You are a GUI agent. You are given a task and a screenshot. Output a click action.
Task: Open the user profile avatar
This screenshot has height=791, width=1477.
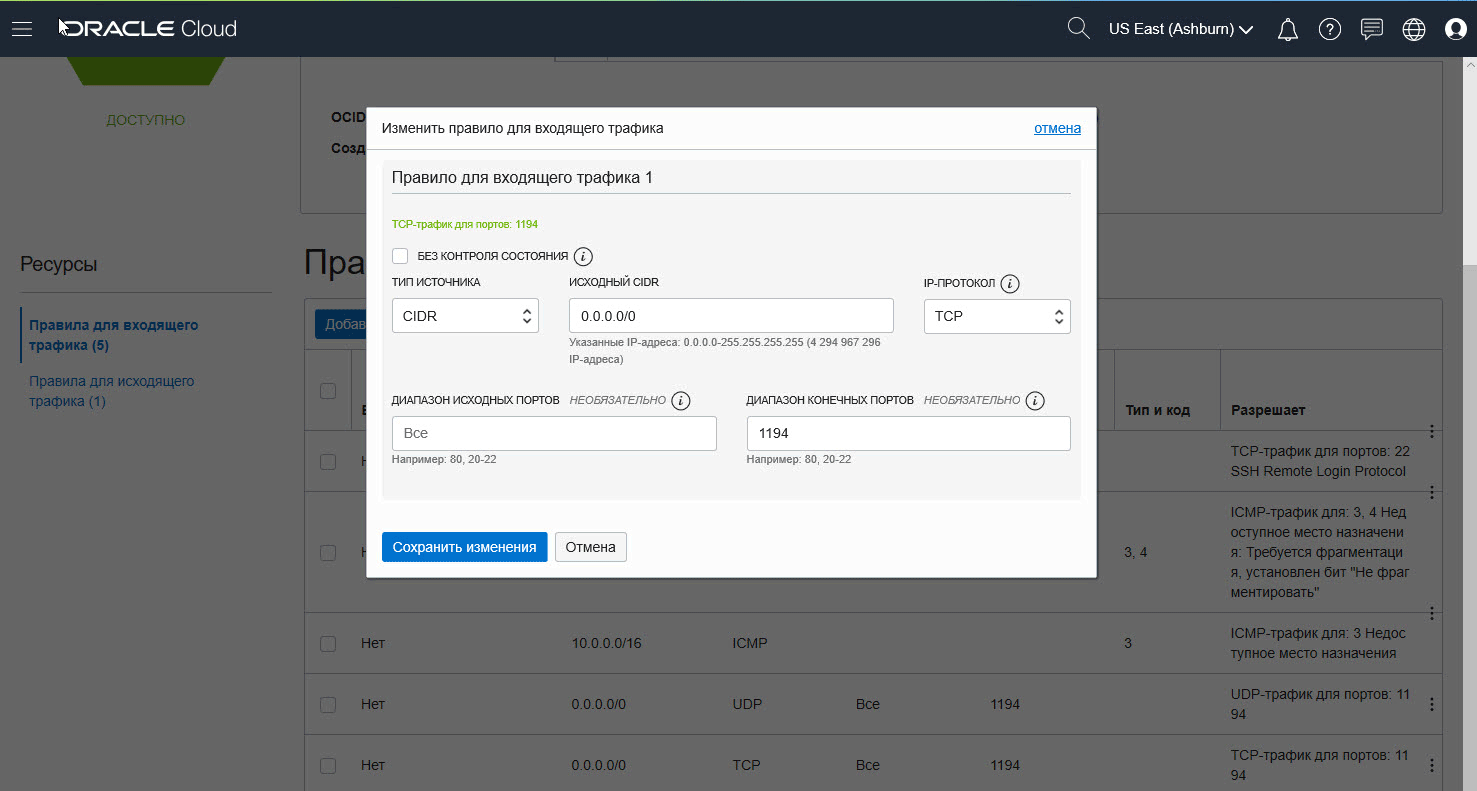click(1455, 30)
